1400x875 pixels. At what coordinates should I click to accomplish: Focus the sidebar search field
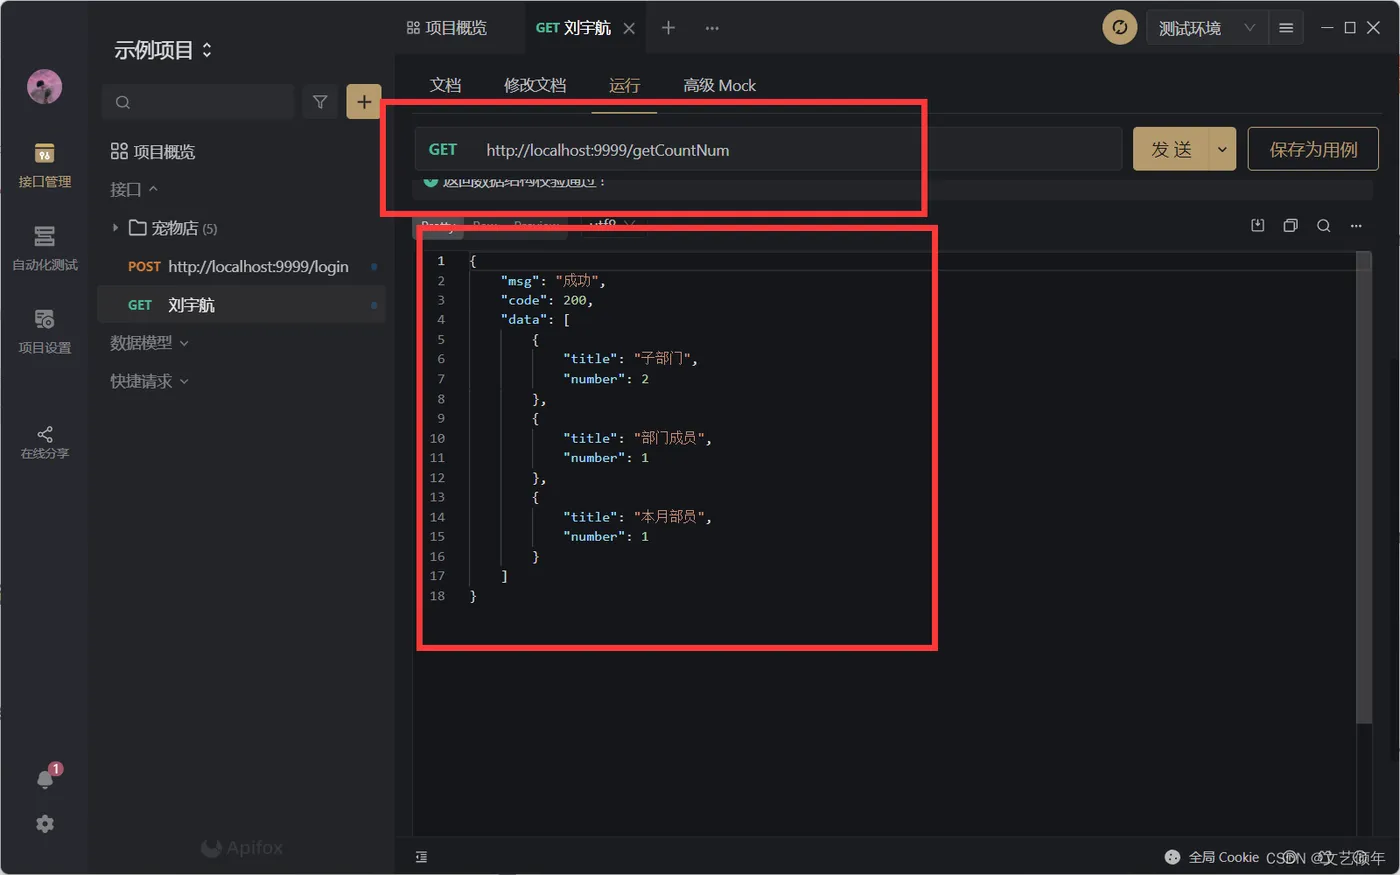198,101
